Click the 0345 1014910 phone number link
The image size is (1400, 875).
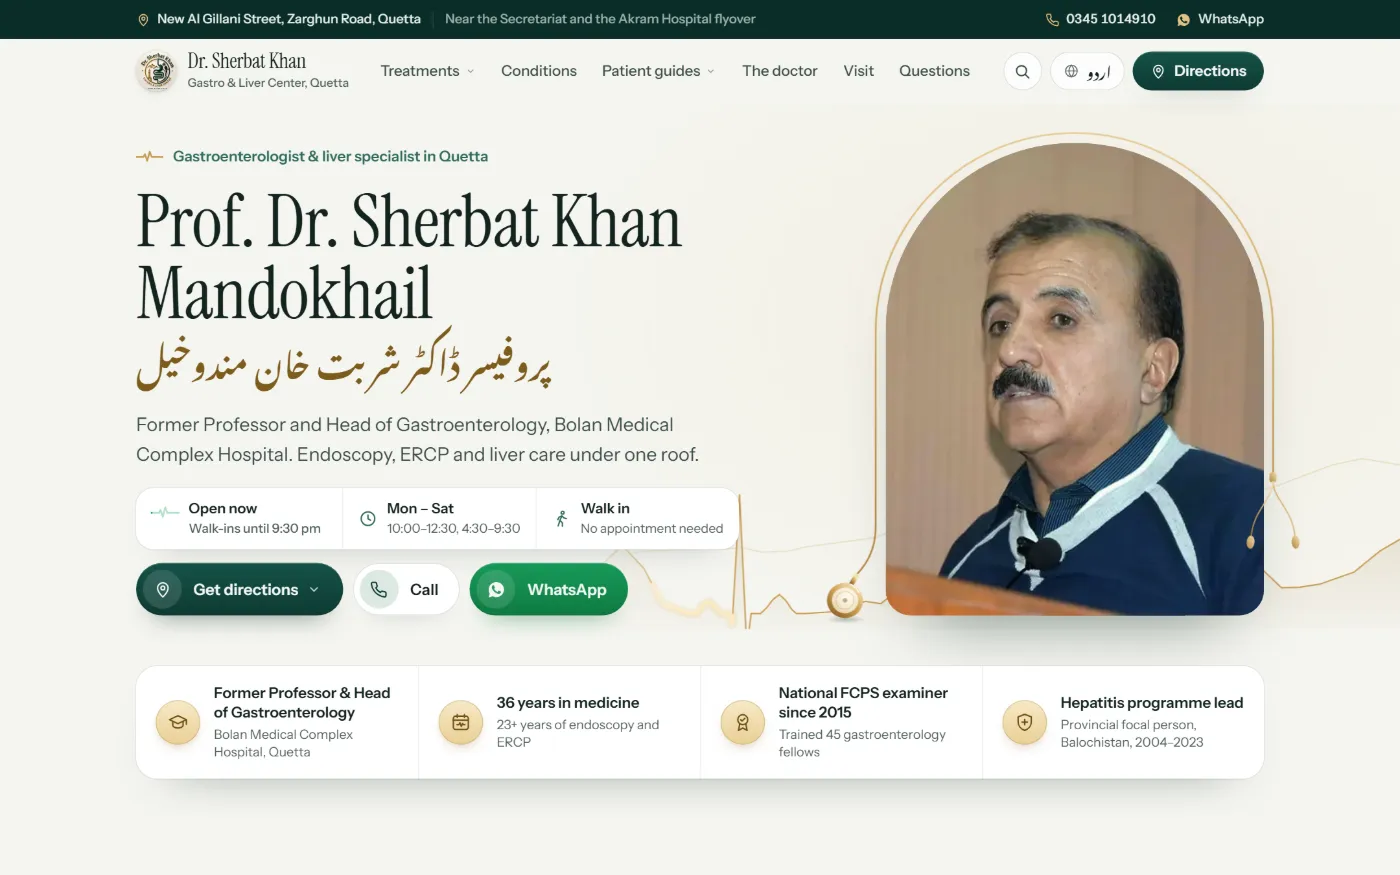[1110, 19]
